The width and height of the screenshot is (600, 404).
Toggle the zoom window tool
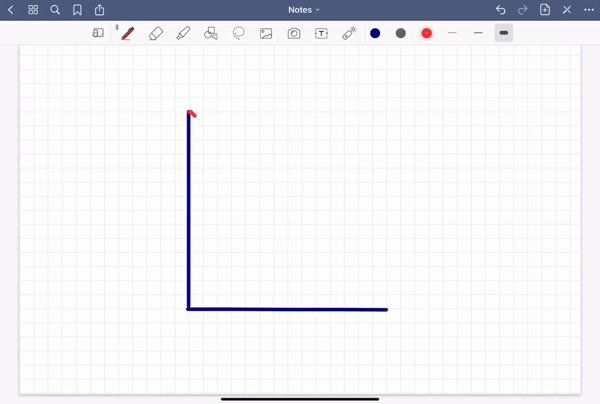[98, 33]
